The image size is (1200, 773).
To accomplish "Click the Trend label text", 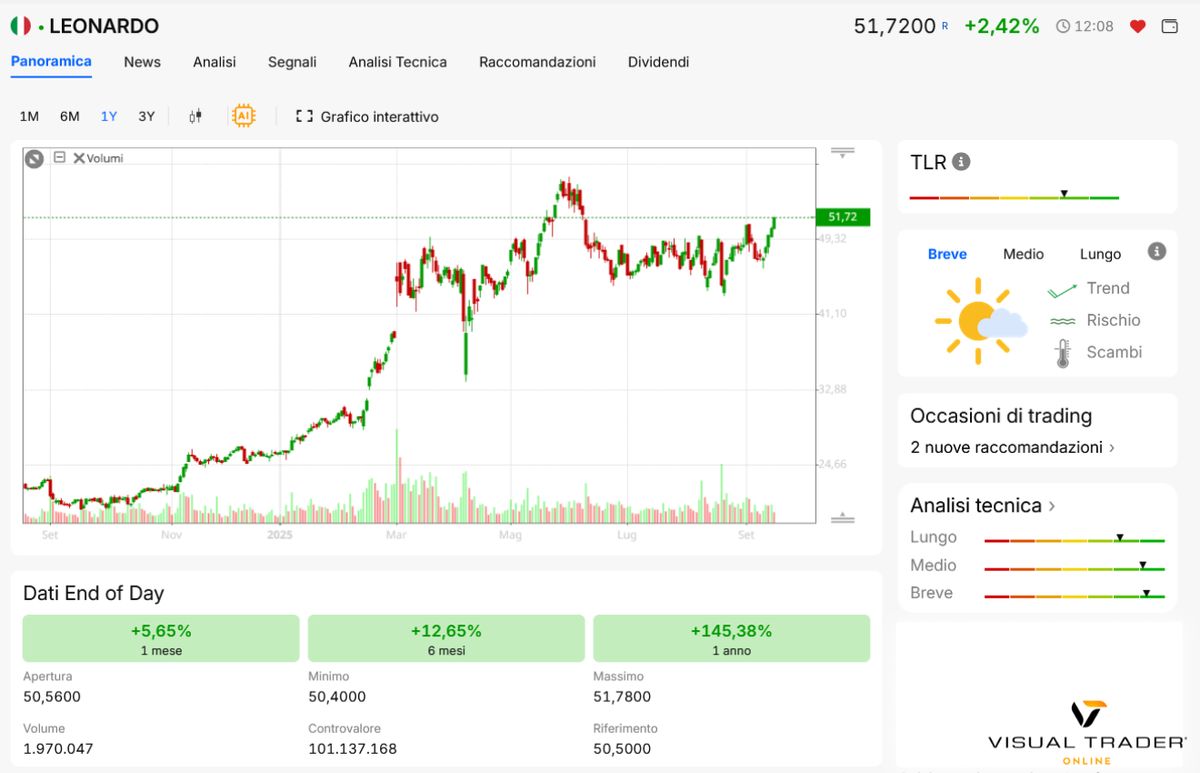I will tap(1108, 288).
